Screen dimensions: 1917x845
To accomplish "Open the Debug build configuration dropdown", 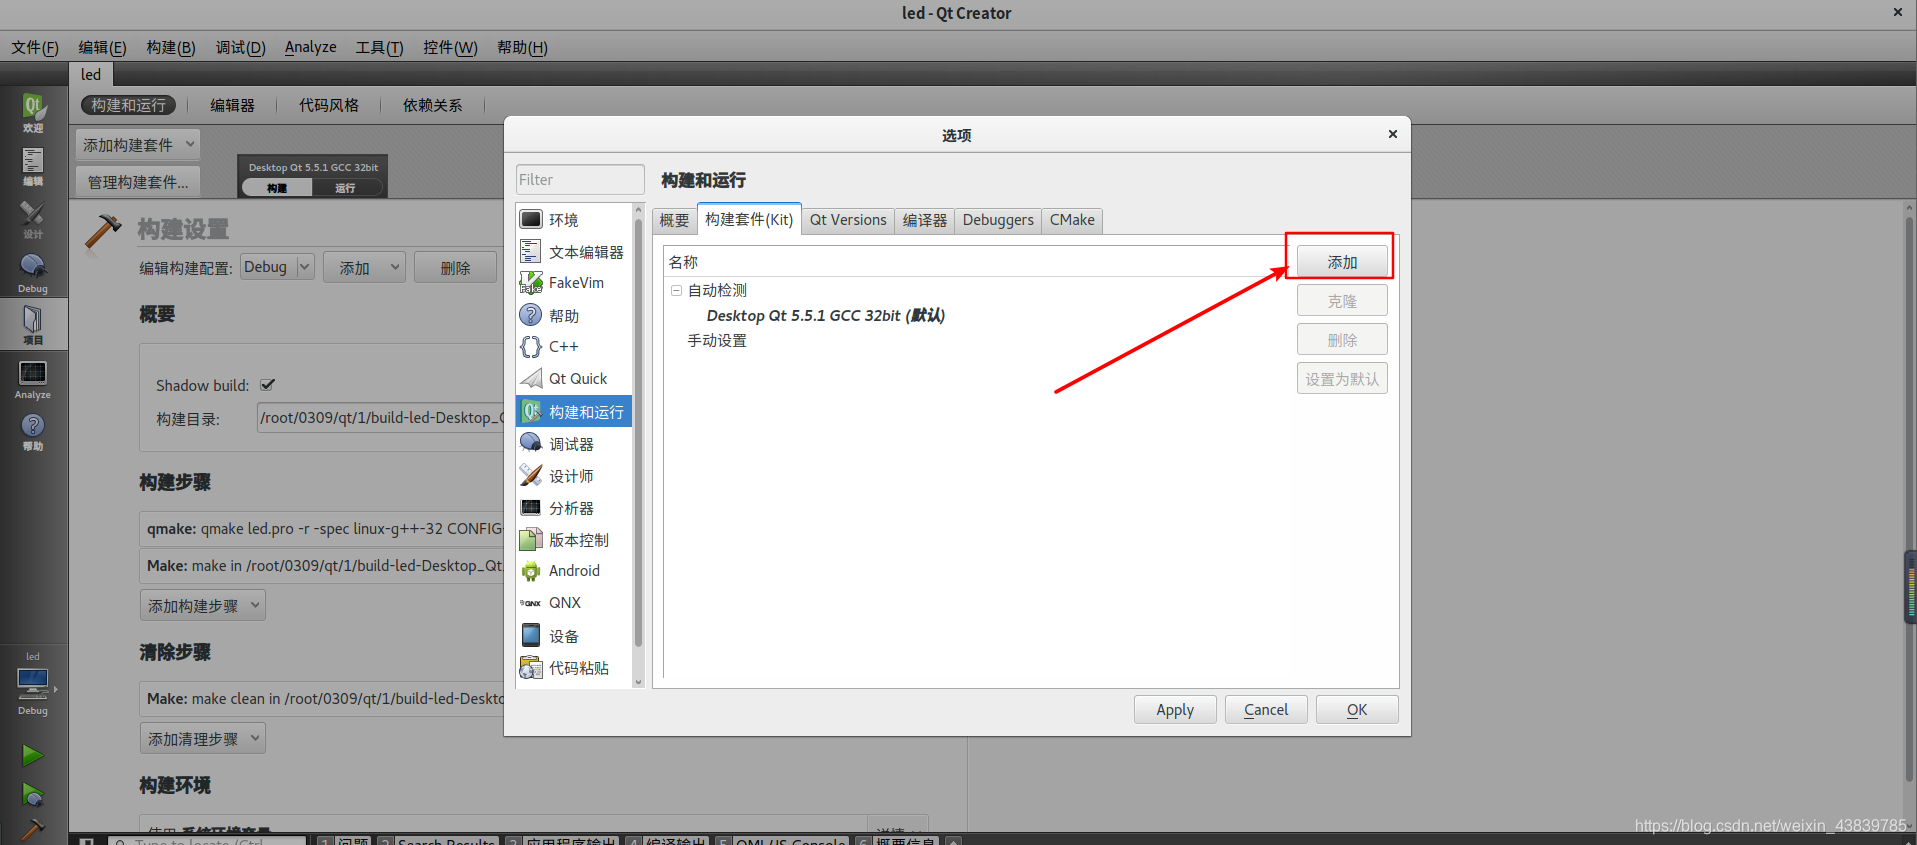I will pos(277,267).
